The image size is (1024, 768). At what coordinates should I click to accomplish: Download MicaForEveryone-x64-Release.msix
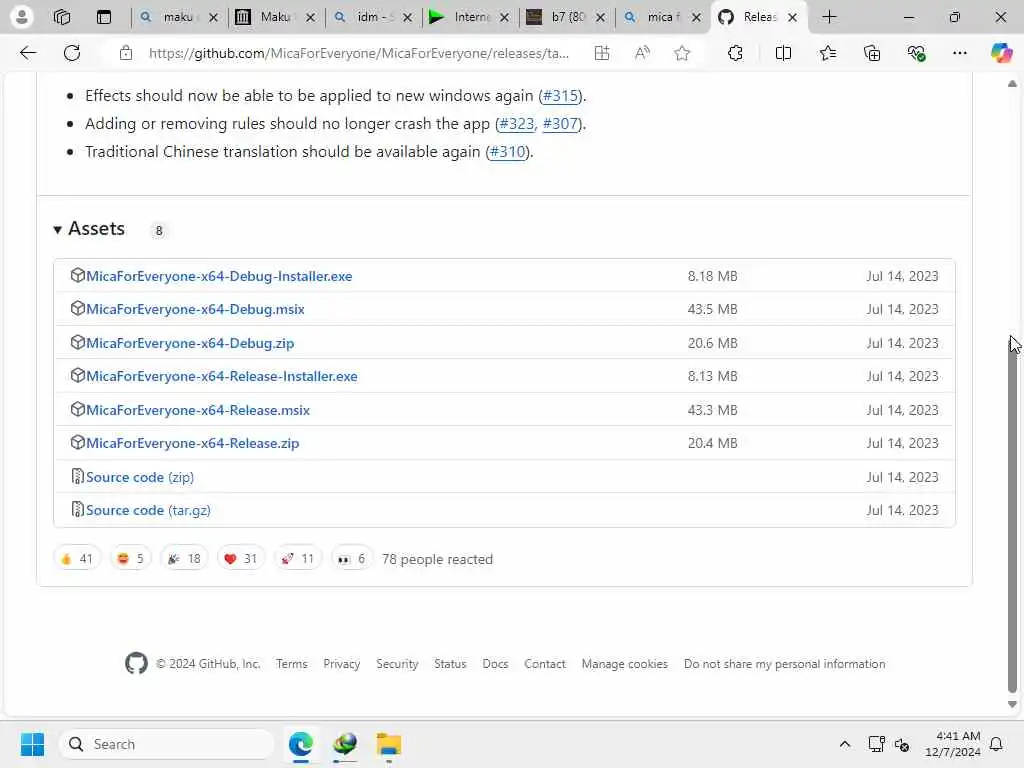click(198, 411)
